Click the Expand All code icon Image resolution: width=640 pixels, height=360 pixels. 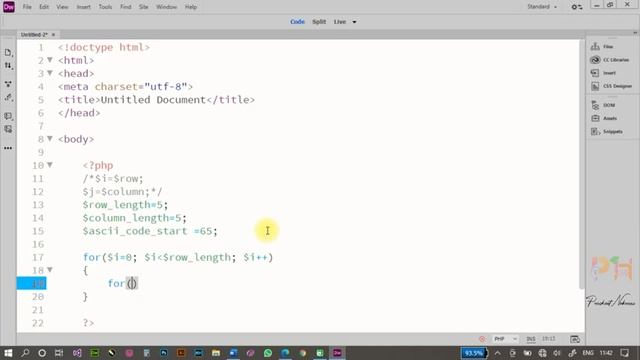coord(8,84)
